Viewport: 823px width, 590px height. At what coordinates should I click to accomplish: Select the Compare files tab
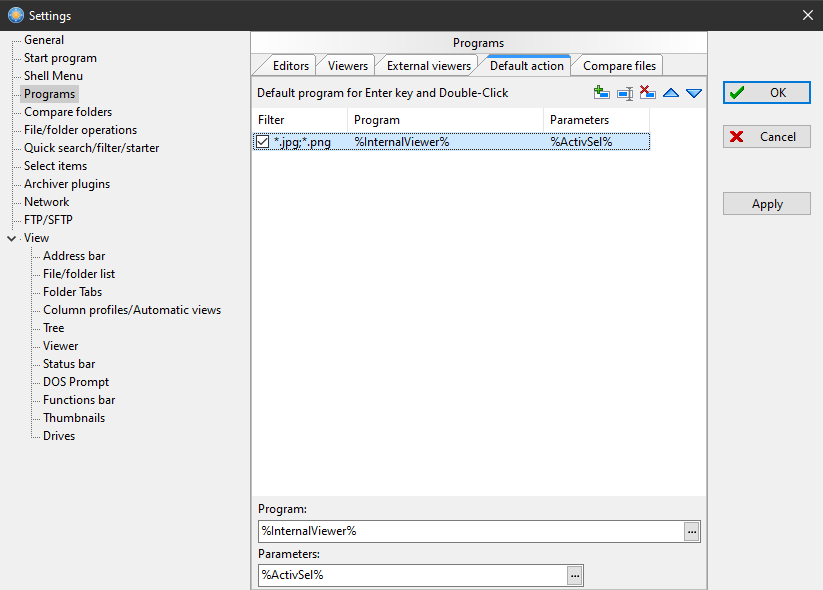(x=619, y=66)
